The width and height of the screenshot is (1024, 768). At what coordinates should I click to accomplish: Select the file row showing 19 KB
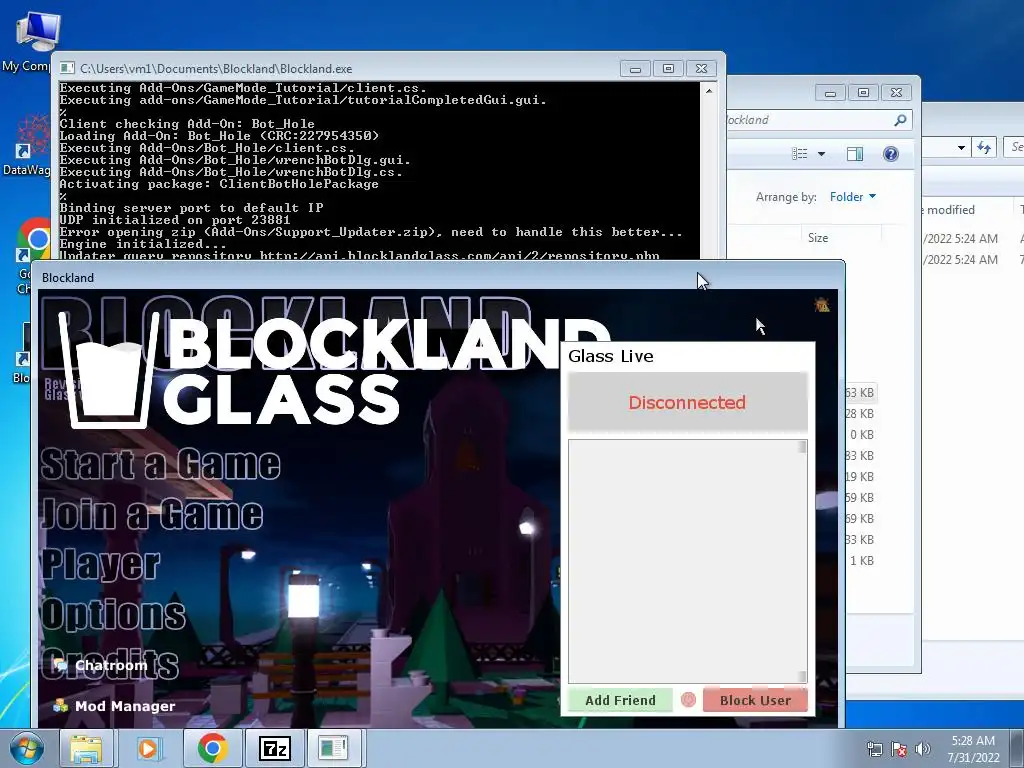861,477
